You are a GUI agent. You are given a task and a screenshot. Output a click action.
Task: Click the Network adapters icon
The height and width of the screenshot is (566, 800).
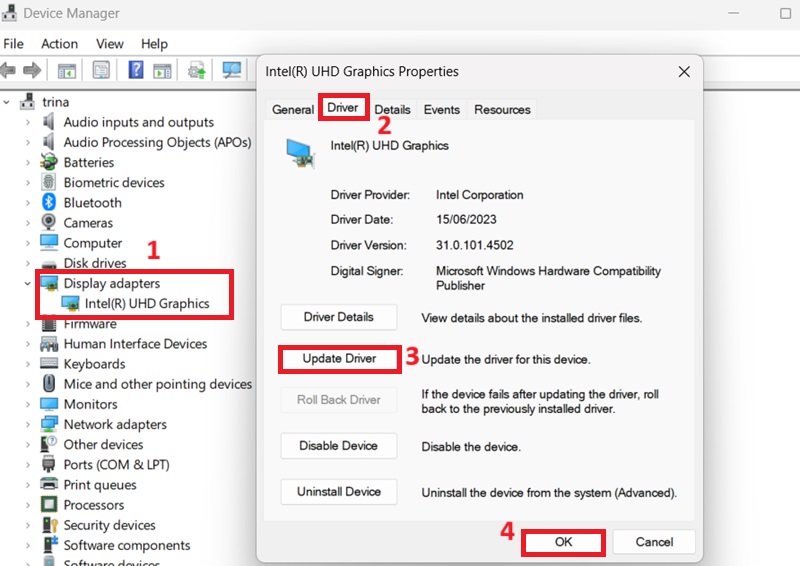(49, 424)
